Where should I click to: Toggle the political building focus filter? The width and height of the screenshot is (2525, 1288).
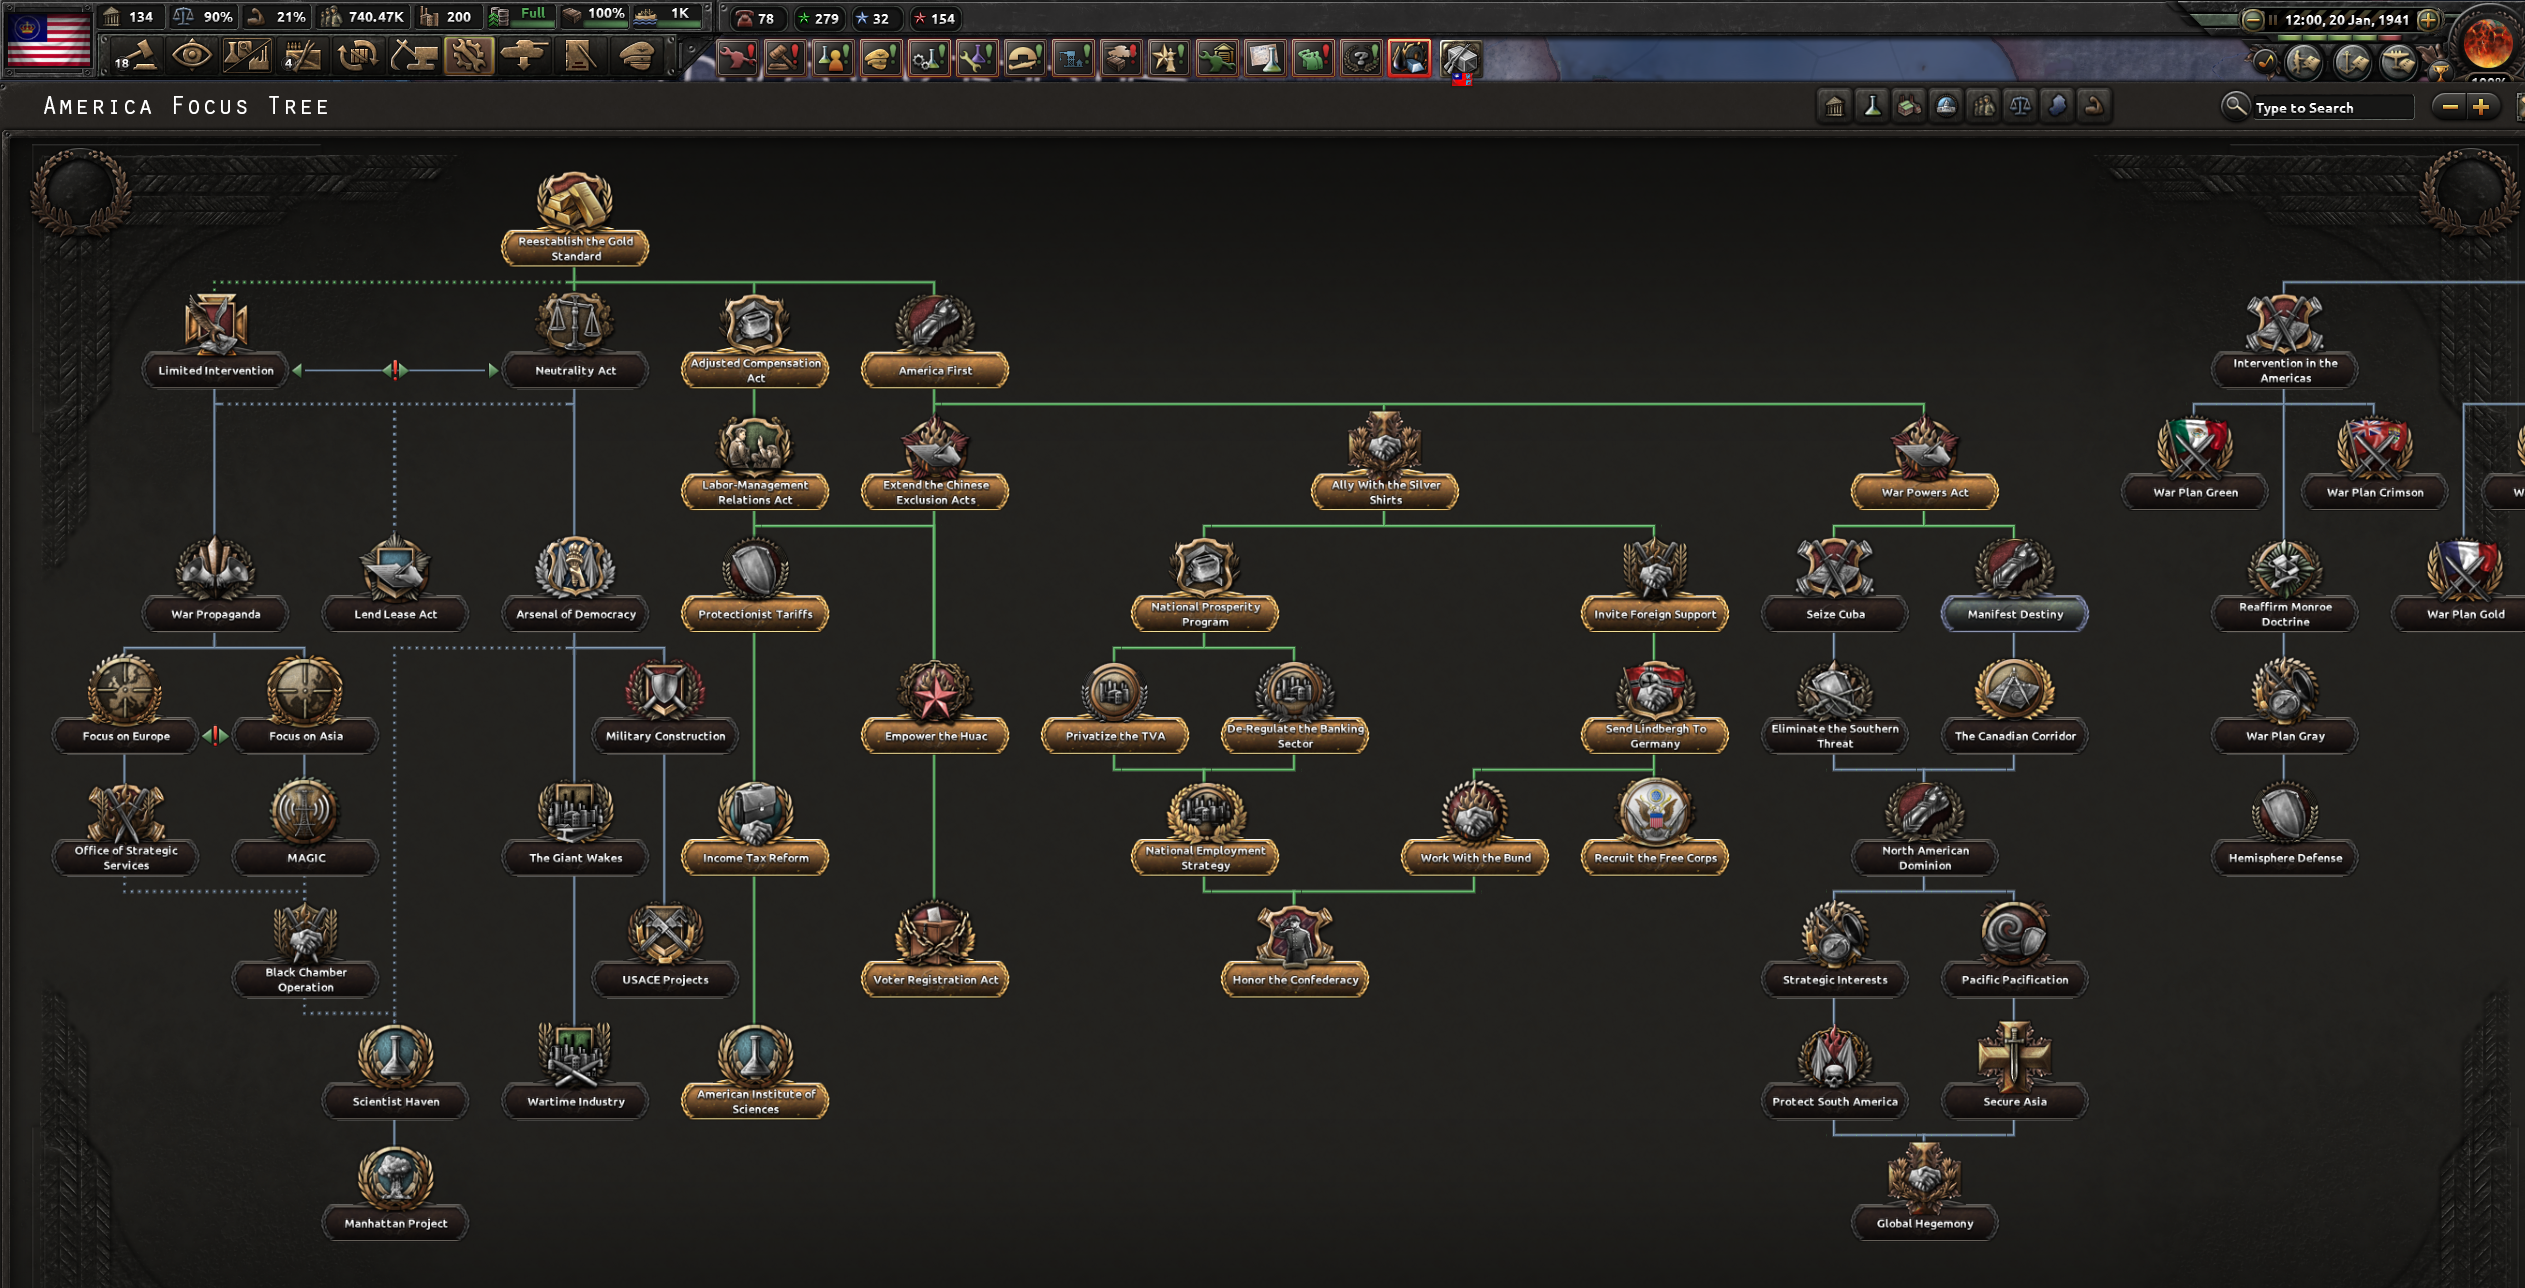pyautogui.click(x=1834, y=106)
